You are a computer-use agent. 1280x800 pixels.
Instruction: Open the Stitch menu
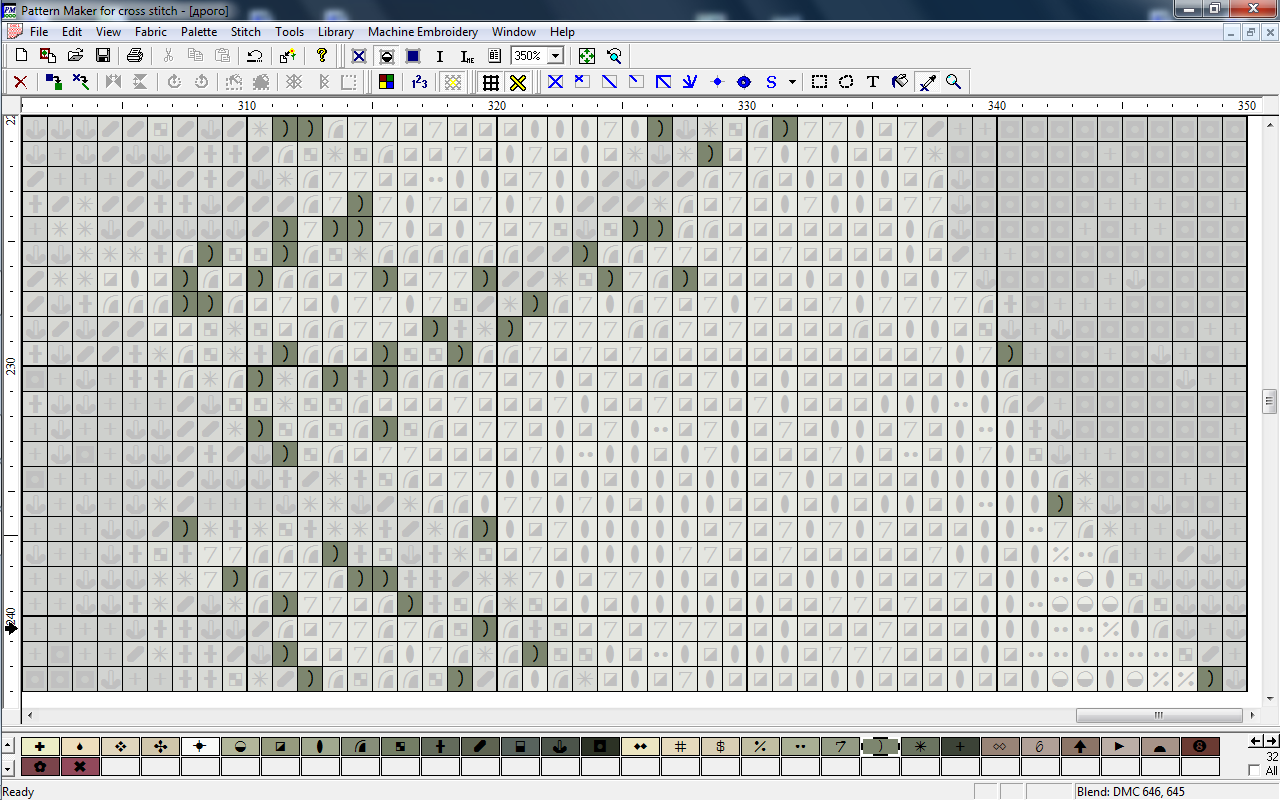tap(245, 32)
